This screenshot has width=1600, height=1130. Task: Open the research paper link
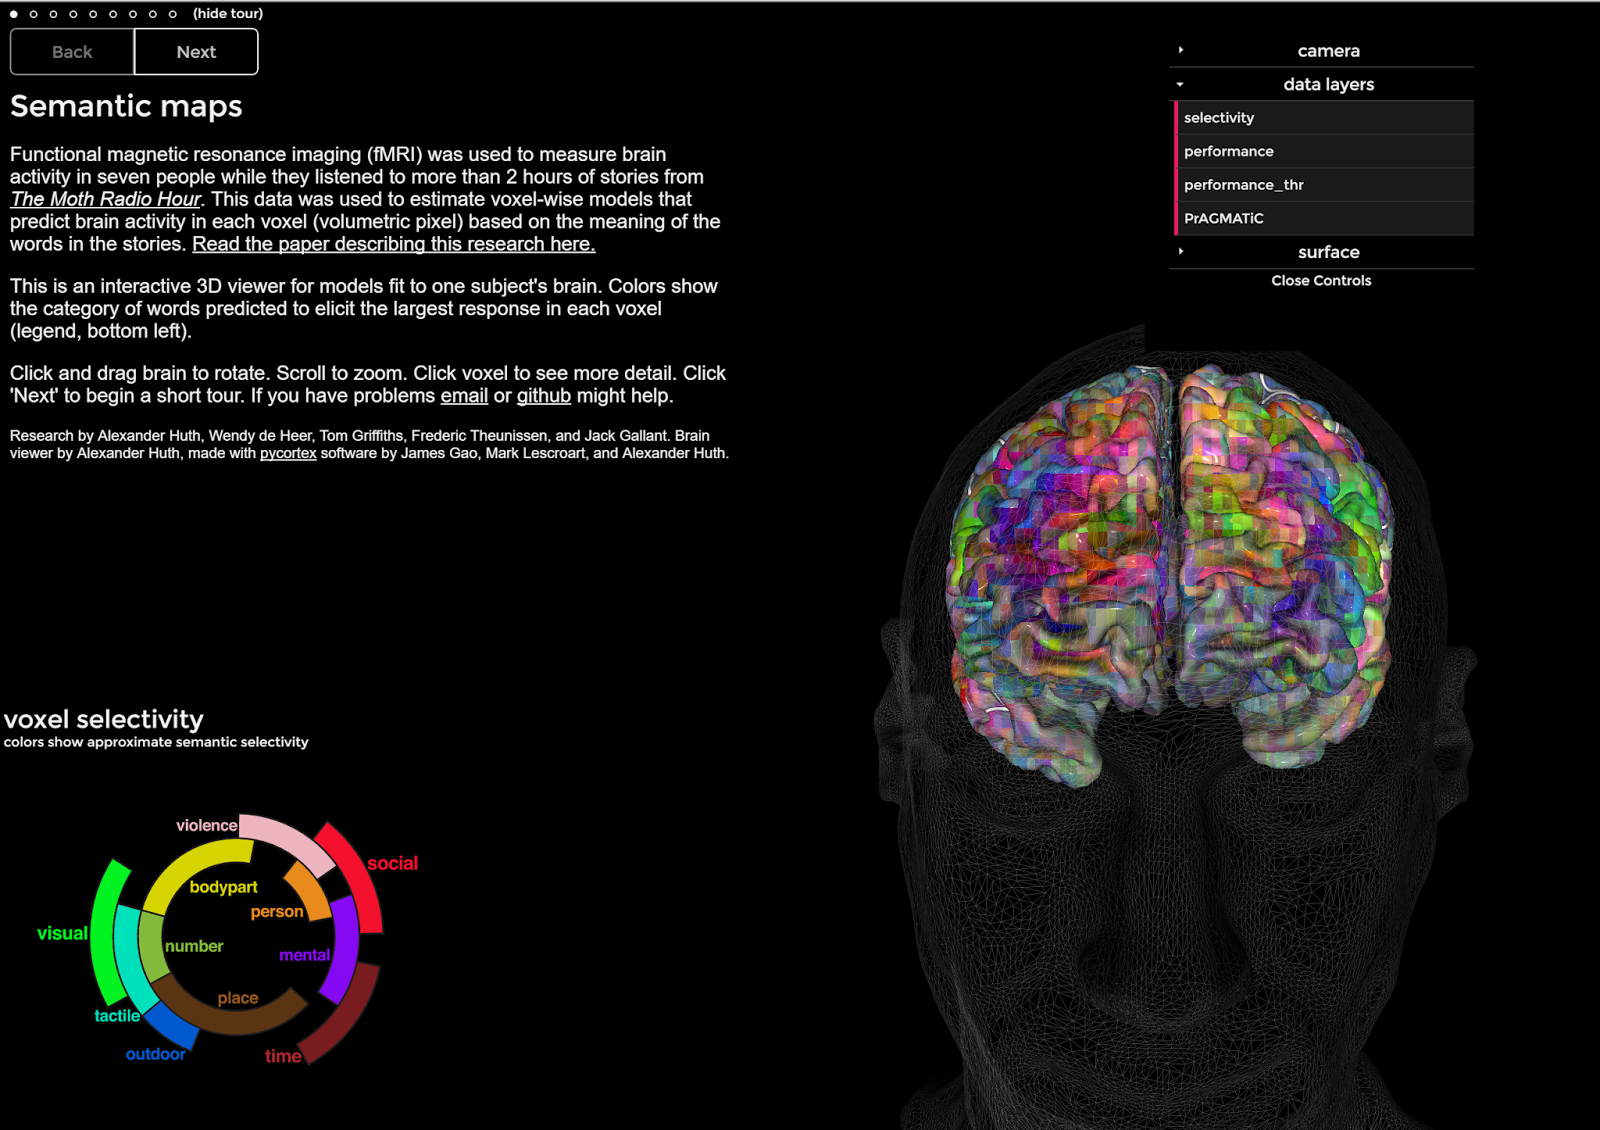[393, 244]
